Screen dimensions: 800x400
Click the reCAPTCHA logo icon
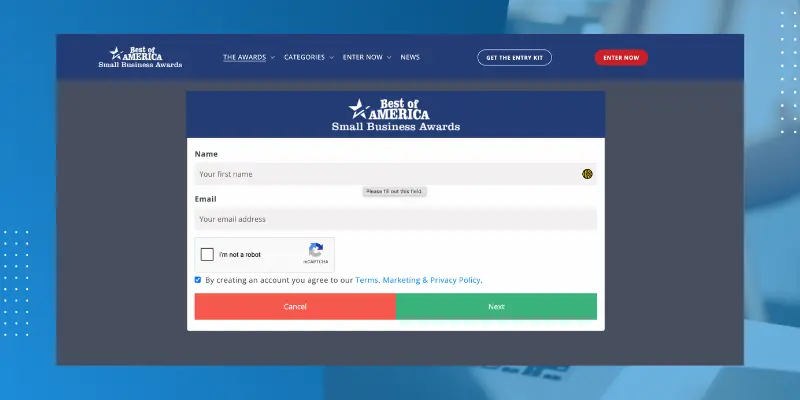[316, 250]
